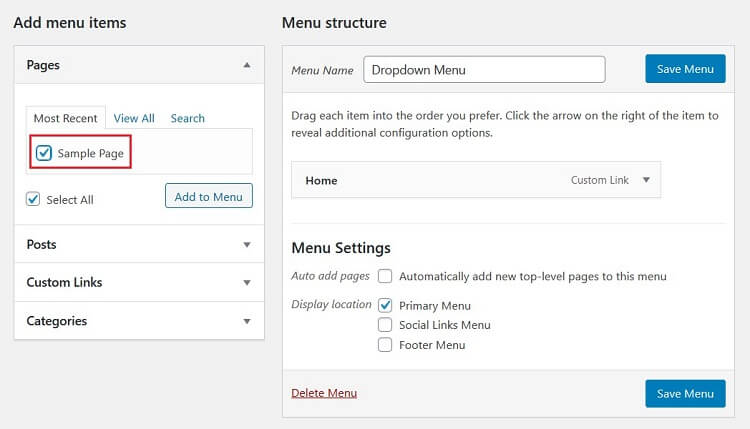Switch to the View All tab

[x=134, y=118]
